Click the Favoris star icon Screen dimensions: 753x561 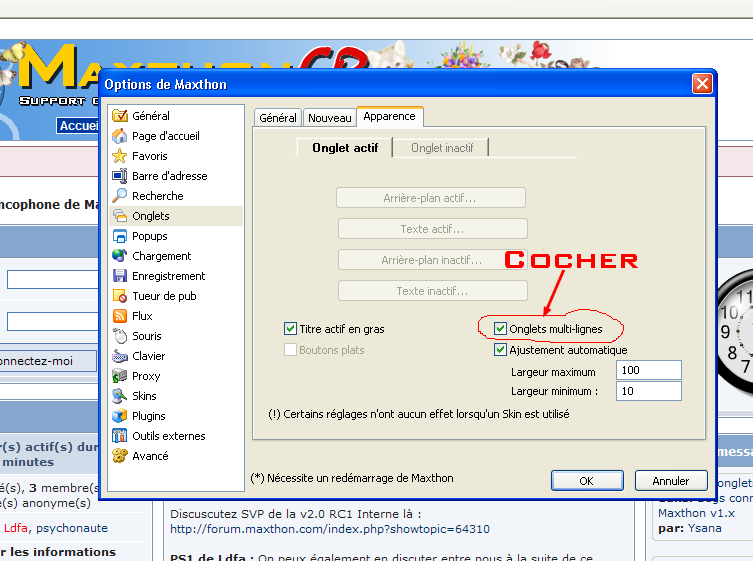[x=120, y=156]
